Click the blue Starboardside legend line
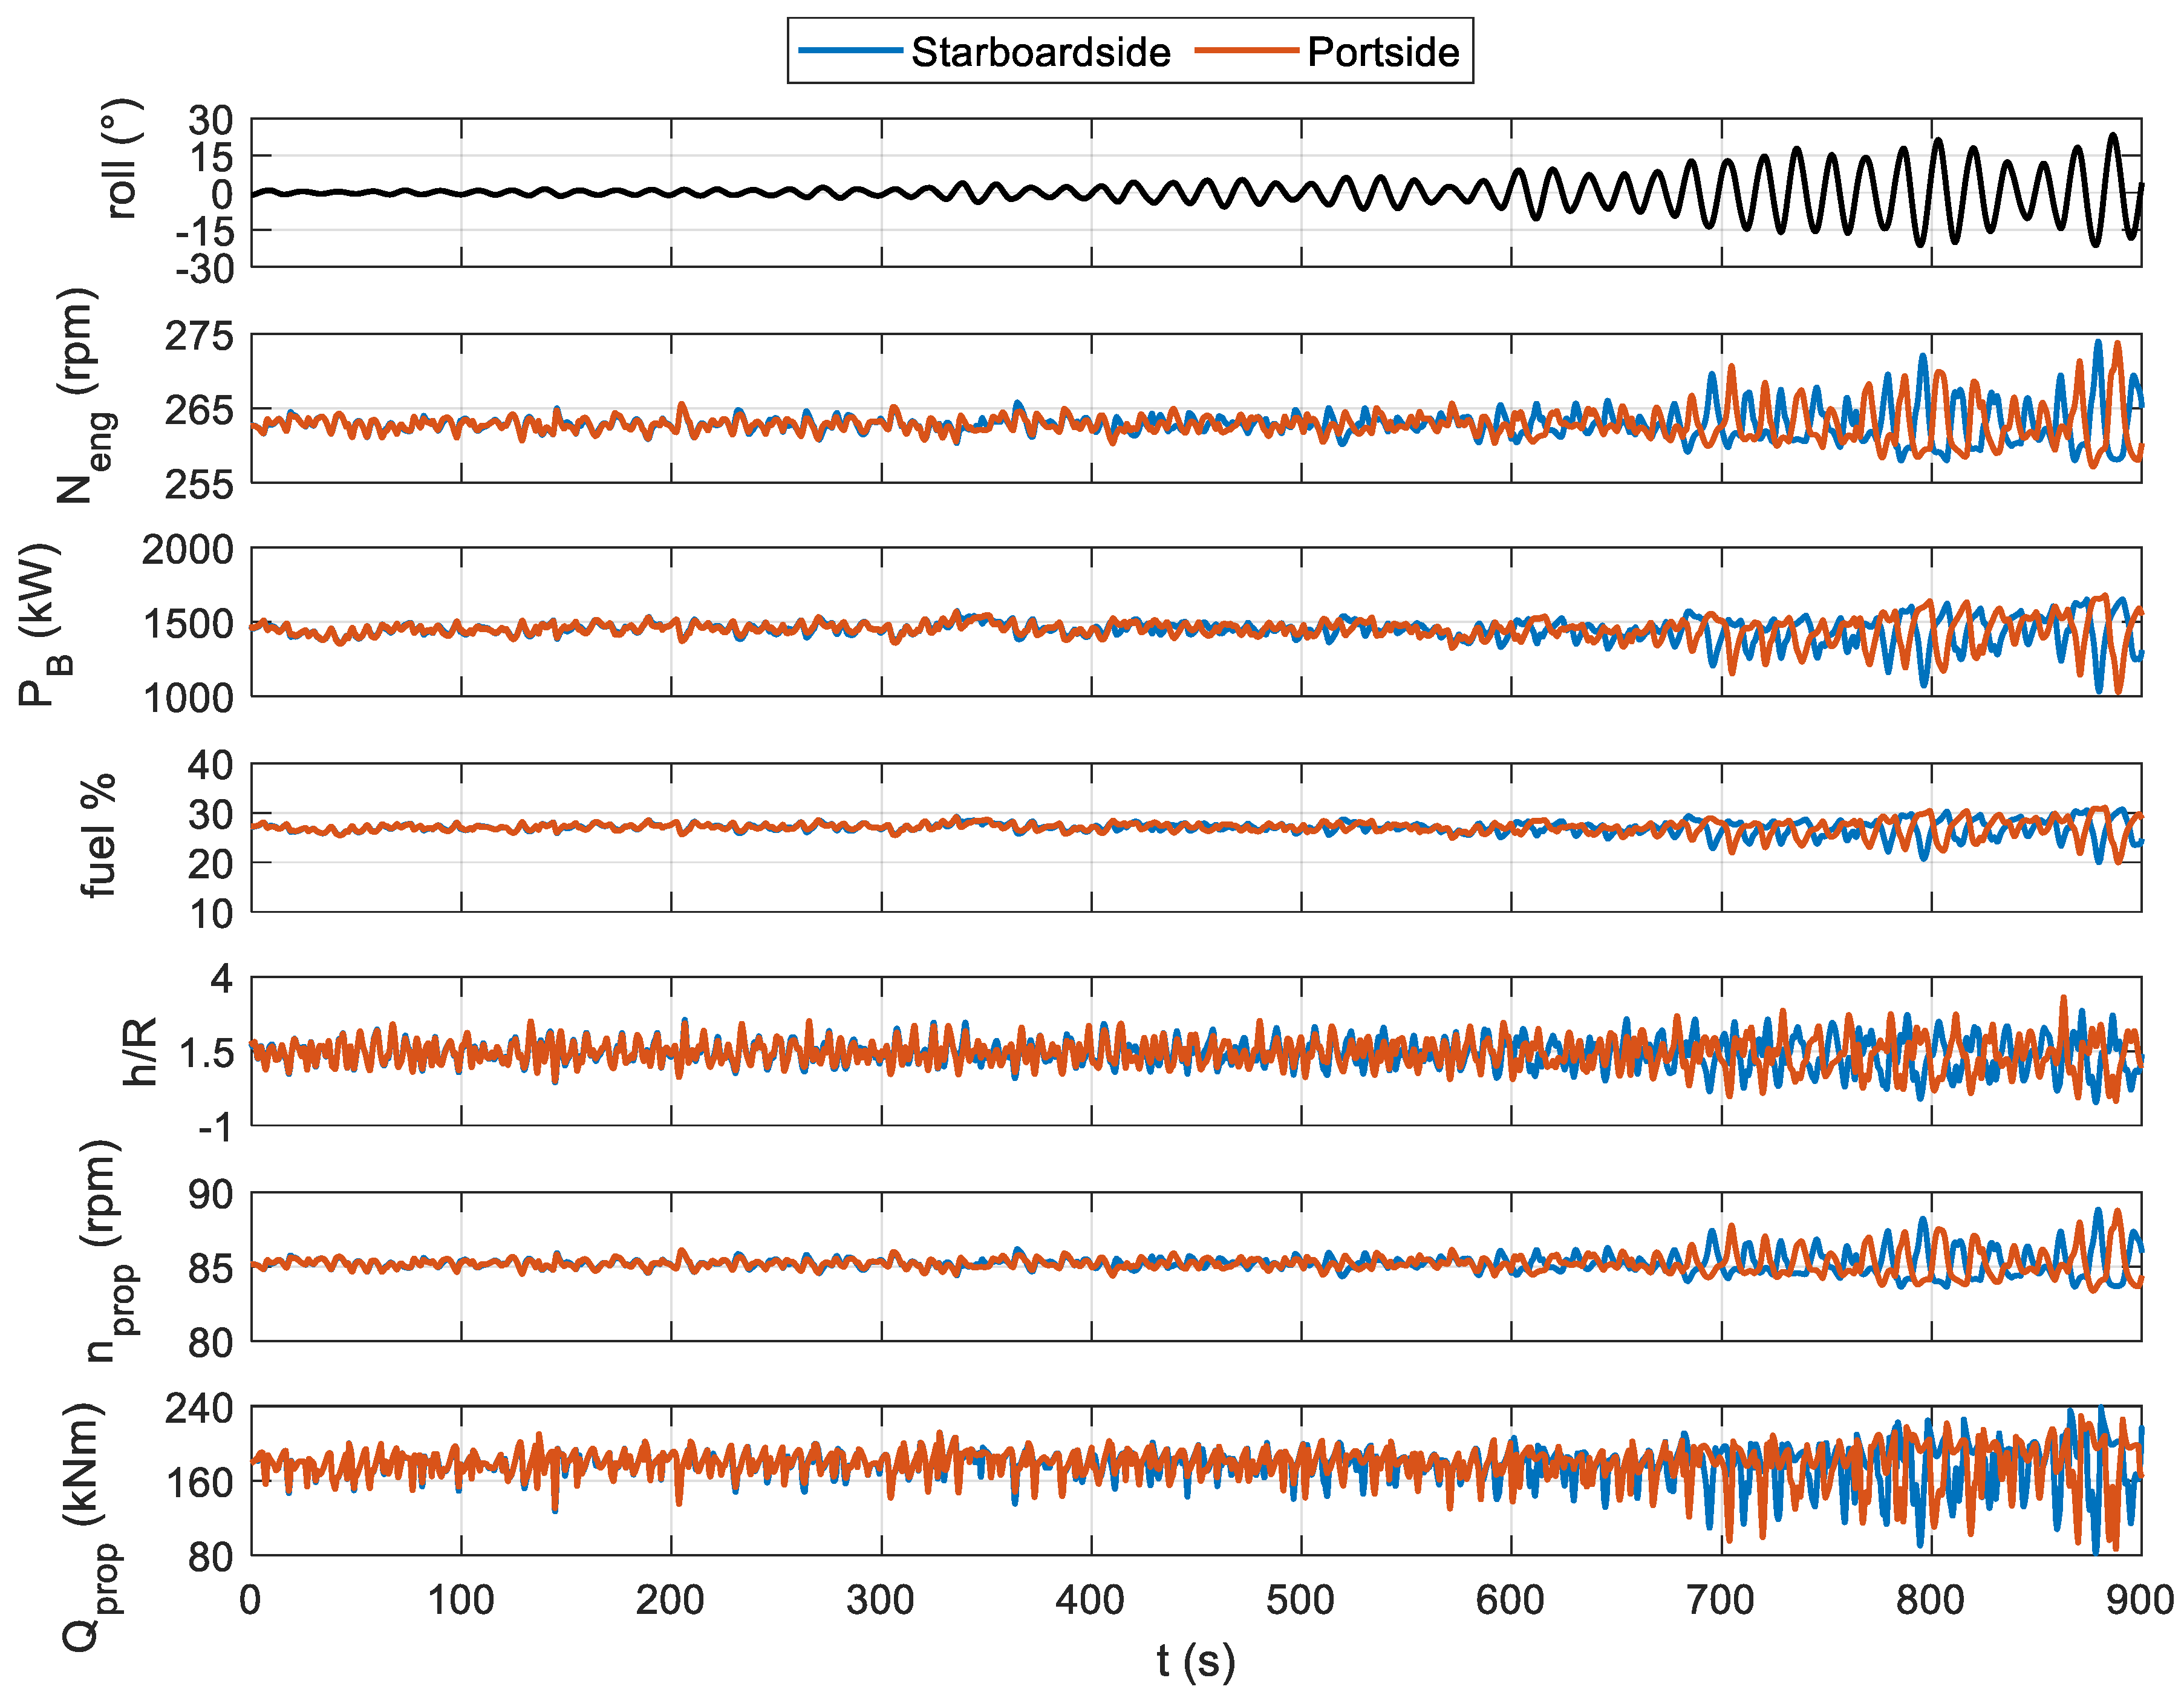2184x1698 pixels. click(x=851, y=51)
